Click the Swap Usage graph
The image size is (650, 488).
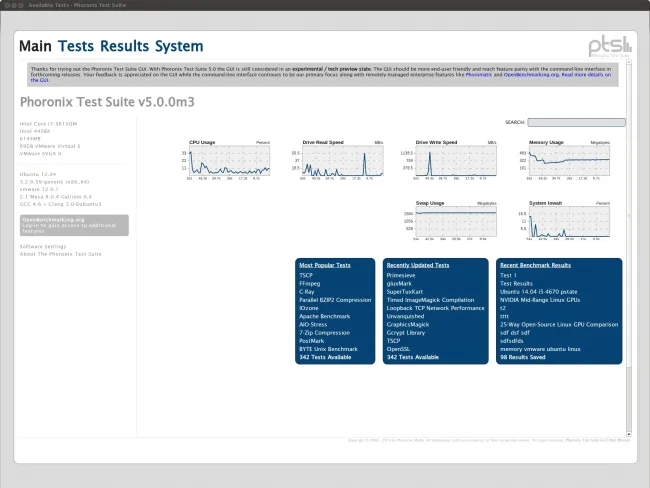point(456,221)
